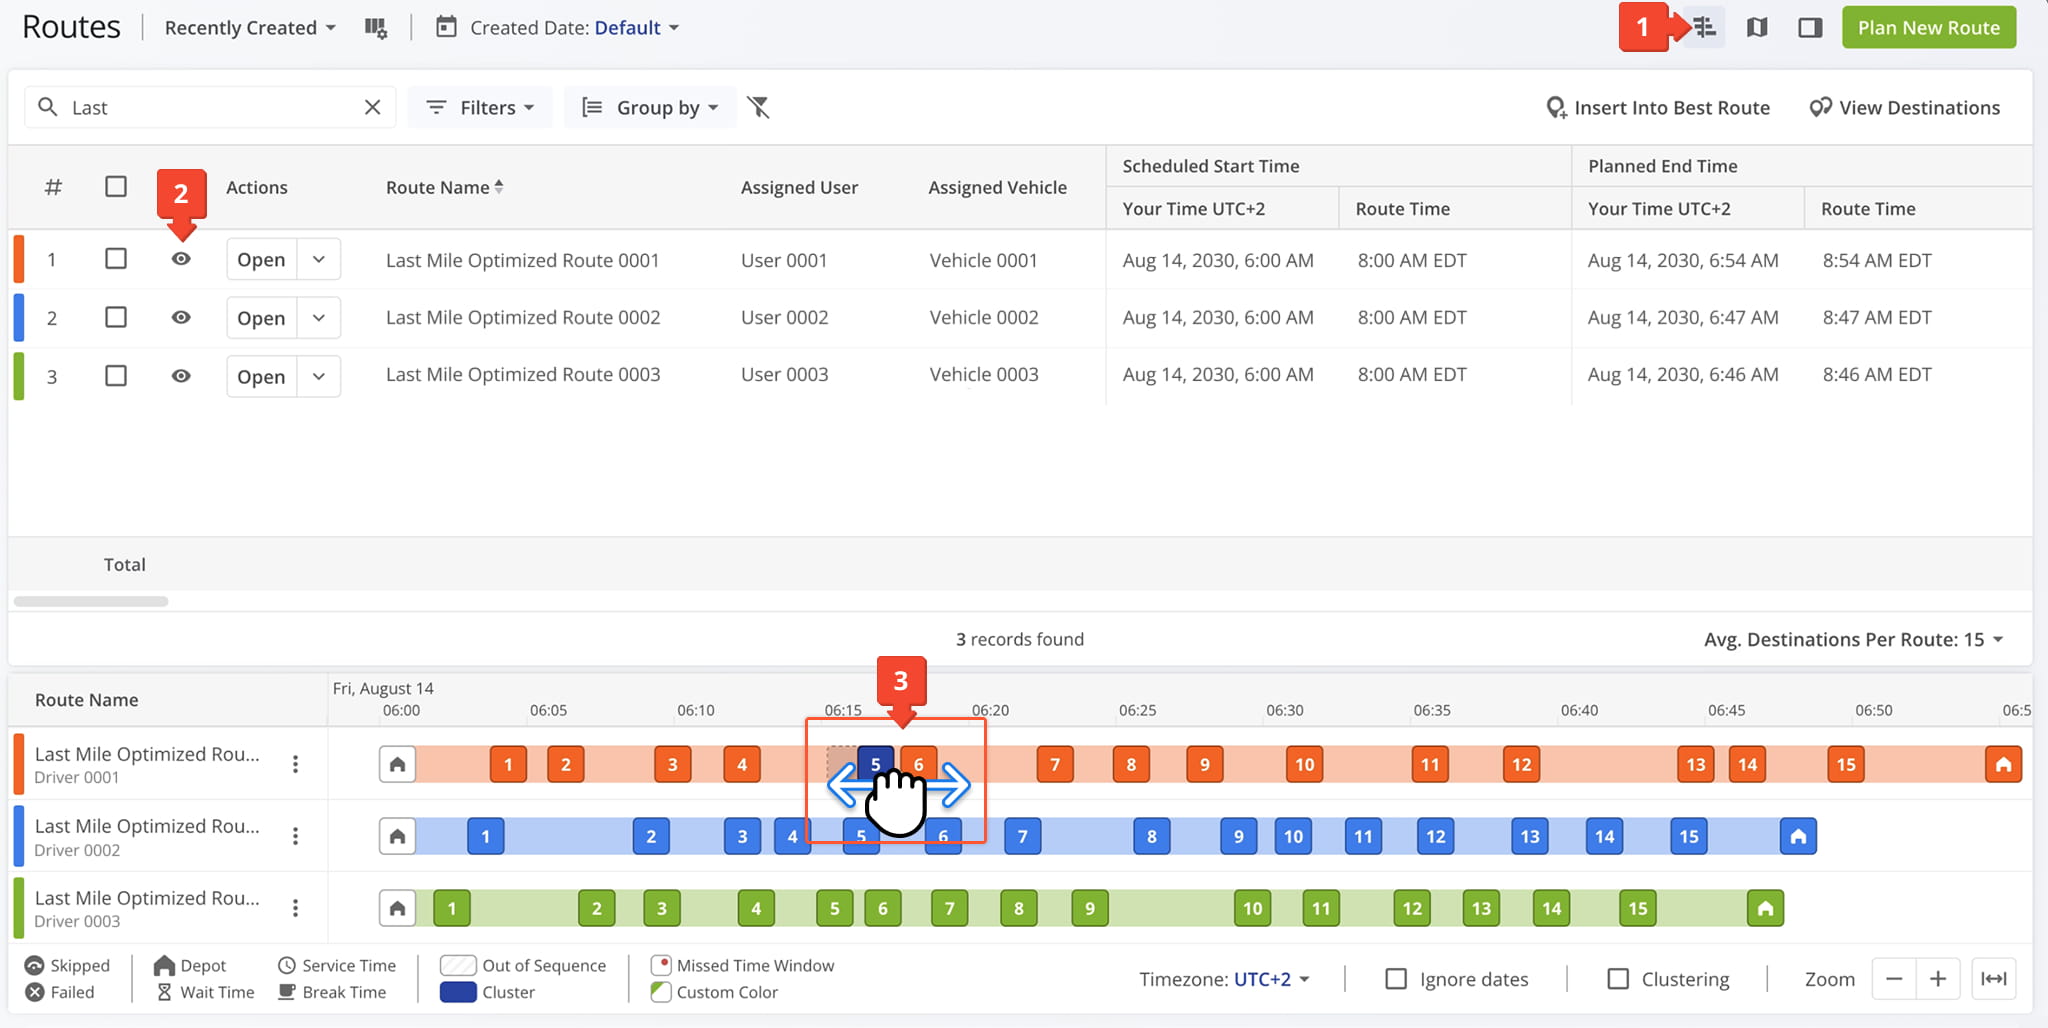Clear all filters with the crossed funnel icon
The height and width of the screenshot is (1028, 2048).
pyautogui.click(x=759, y=107)
